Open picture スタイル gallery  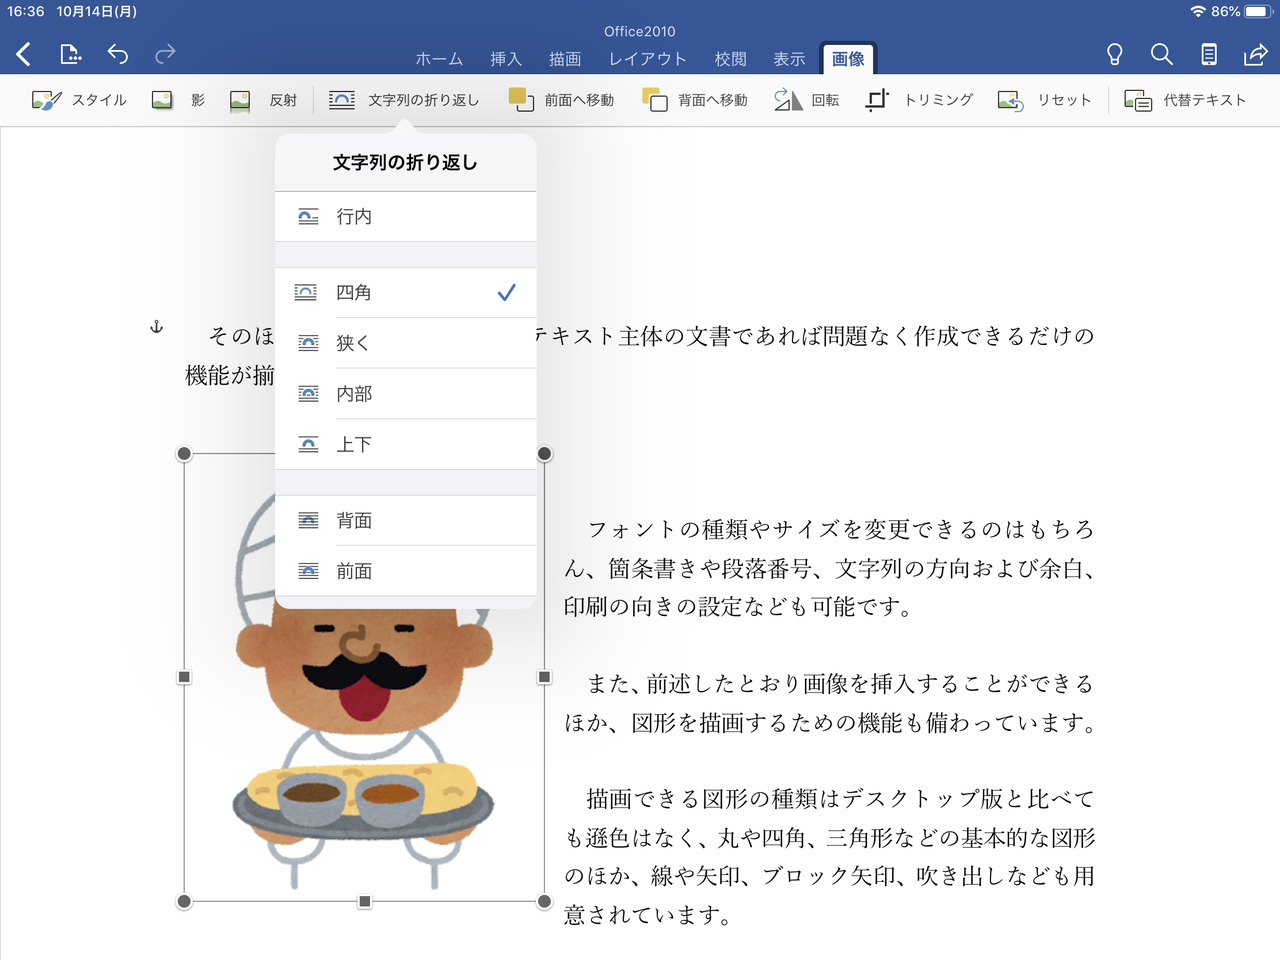[79, 100]
